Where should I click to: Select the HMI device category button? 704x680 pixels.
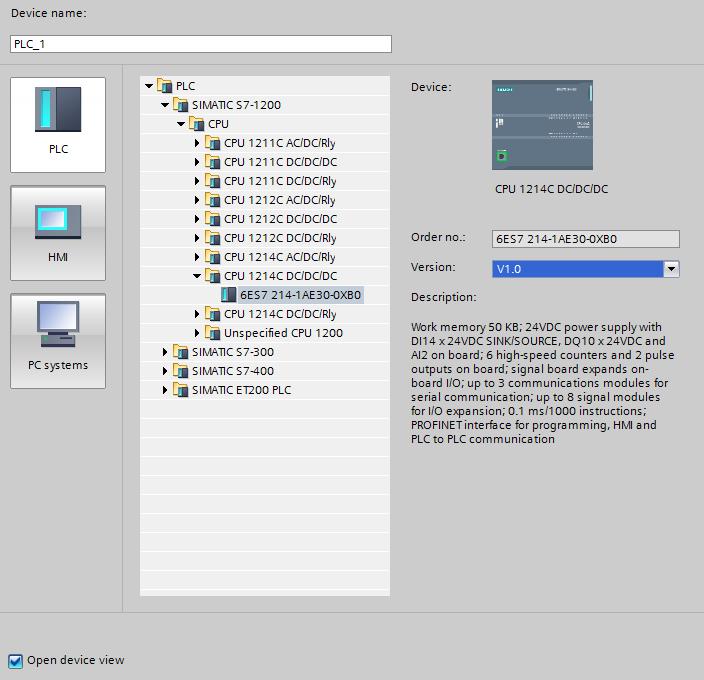coord(58,233)
